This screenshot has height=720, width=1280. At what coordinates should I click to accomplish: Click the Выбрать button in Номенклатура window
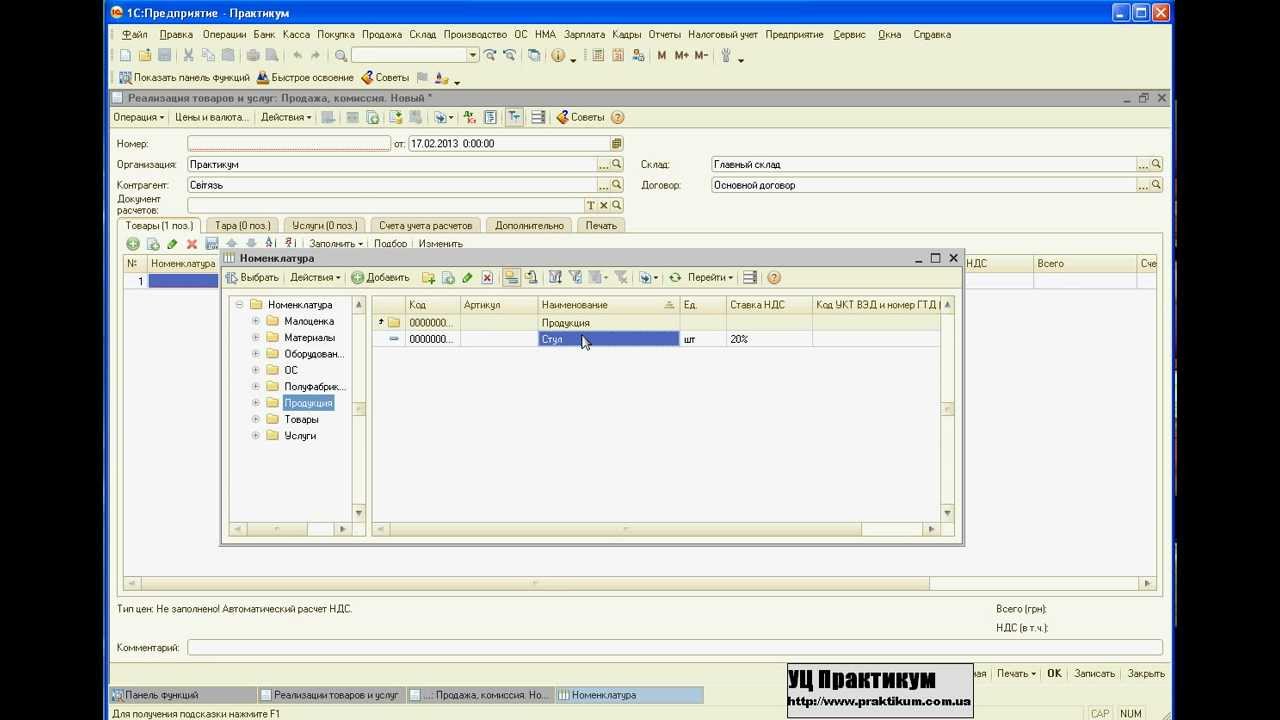pyautogui.click(x=252, y=277)
